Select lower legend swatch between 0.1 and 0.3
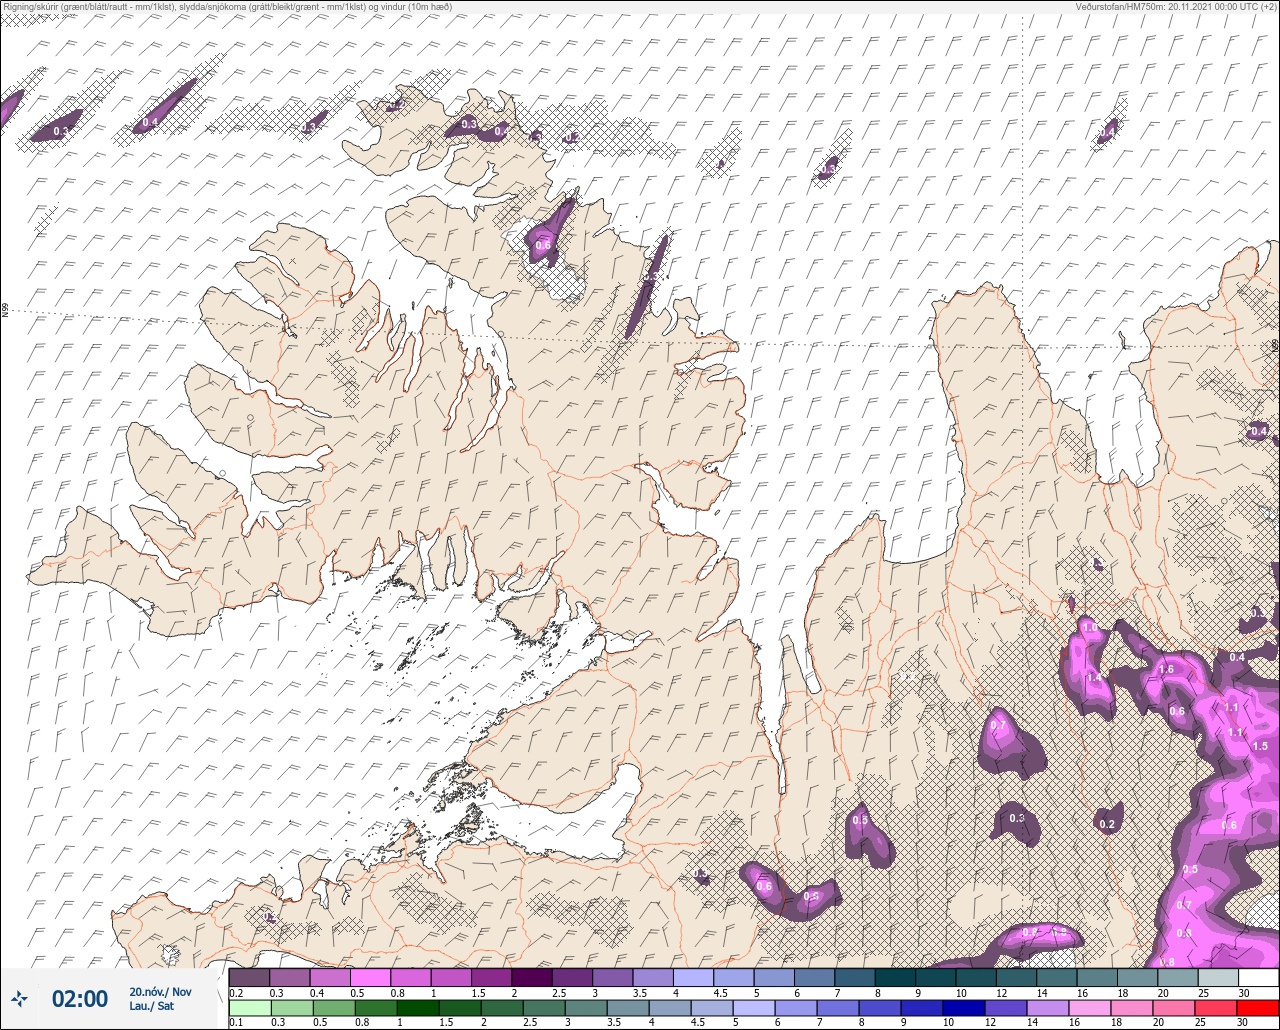1280x1030 pixels. (249, 1008)
